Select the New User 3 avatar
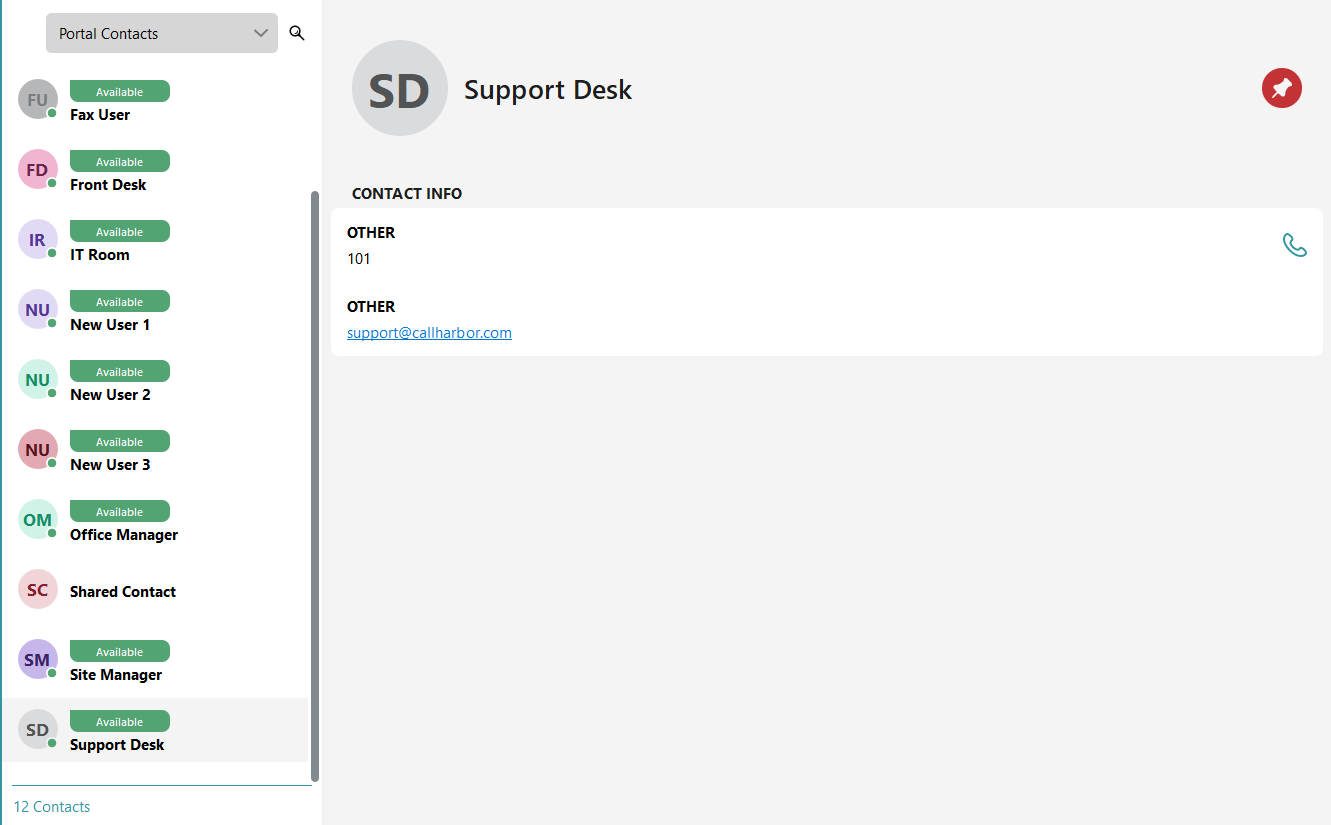 point(38,449)
